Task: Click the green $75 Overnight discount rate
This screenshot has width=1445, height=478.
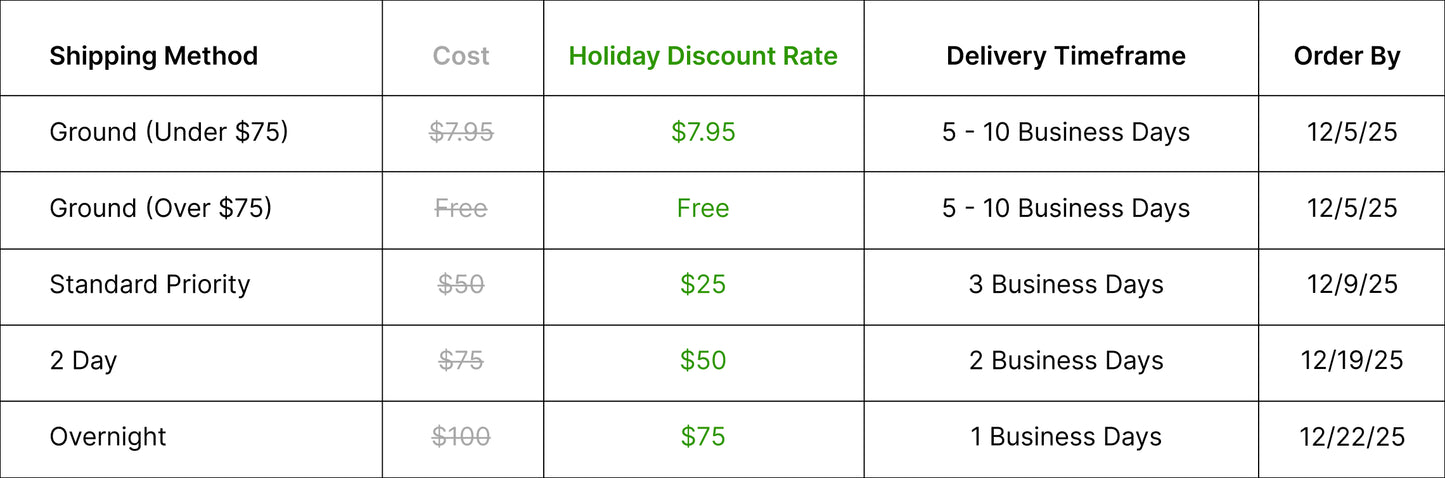Action: pyautogui.click(x=703, y=437)
